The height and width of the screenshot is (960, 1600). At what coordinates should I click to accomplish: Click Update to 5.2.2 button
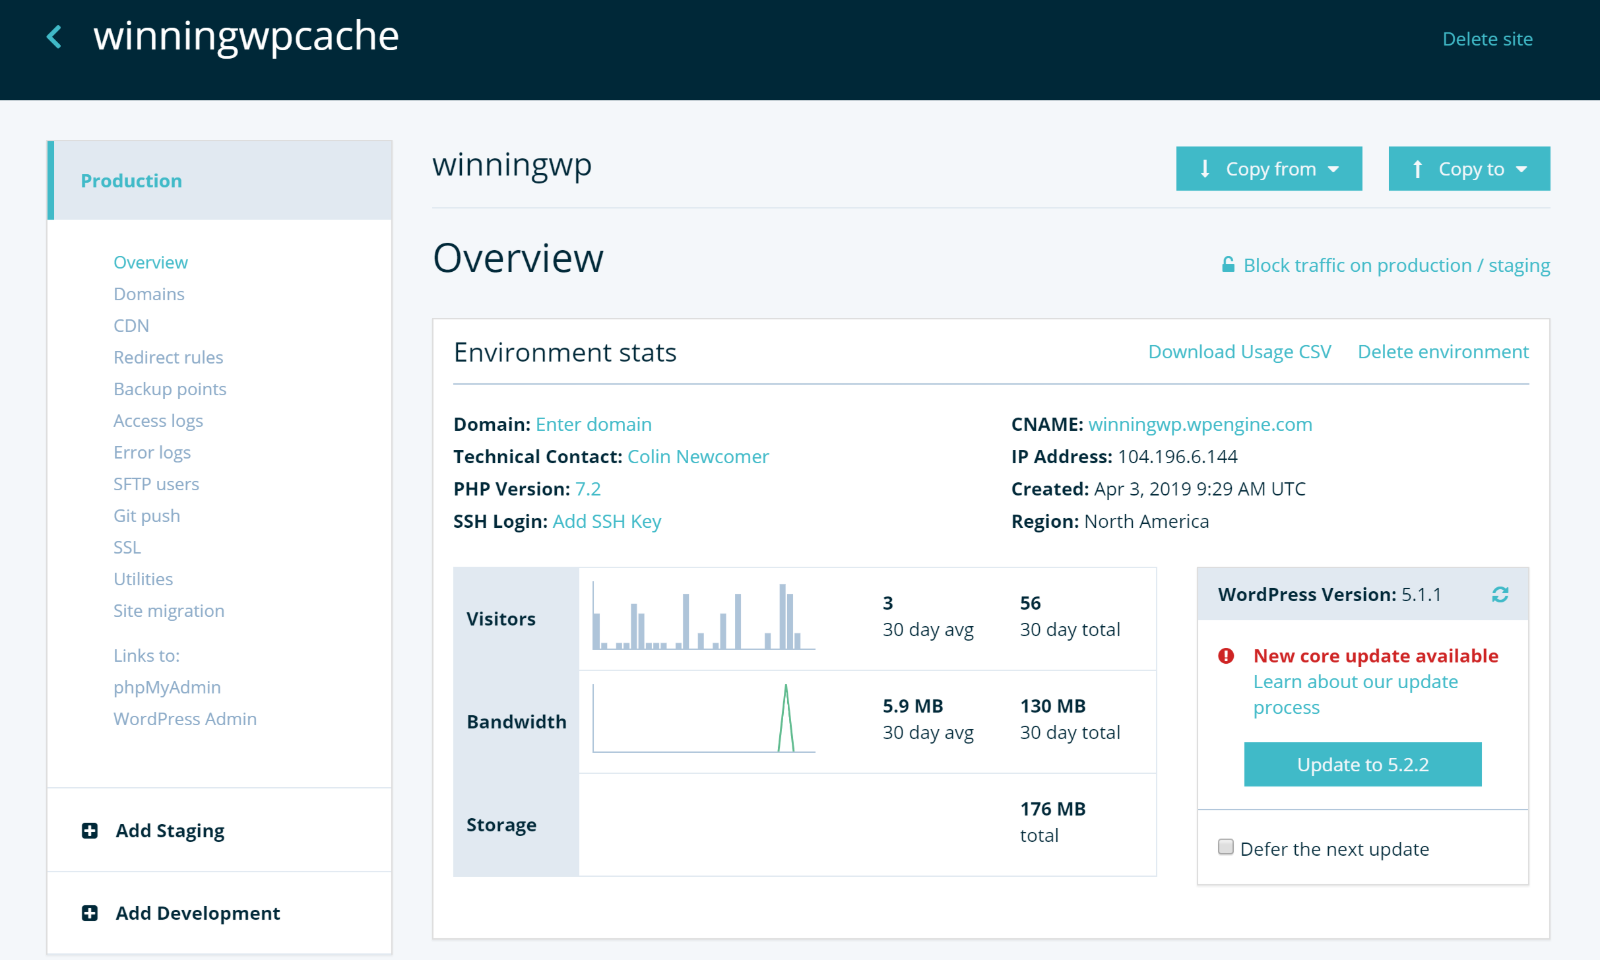1363,764
